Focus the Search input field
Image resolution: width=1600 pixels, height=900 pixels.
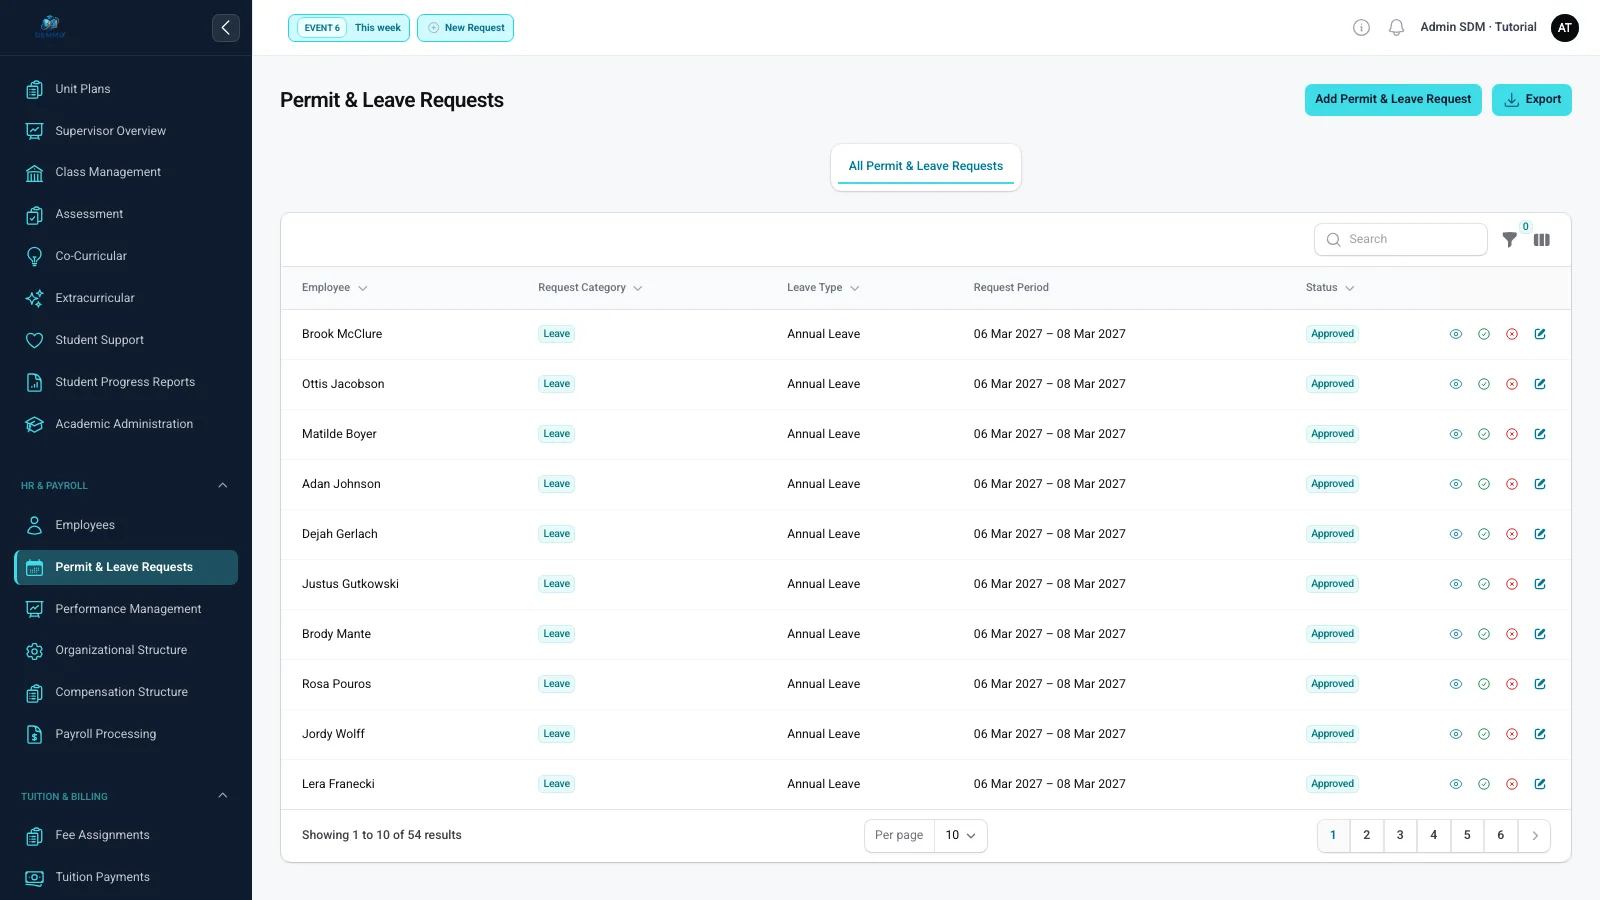(x=1401, y=240)
